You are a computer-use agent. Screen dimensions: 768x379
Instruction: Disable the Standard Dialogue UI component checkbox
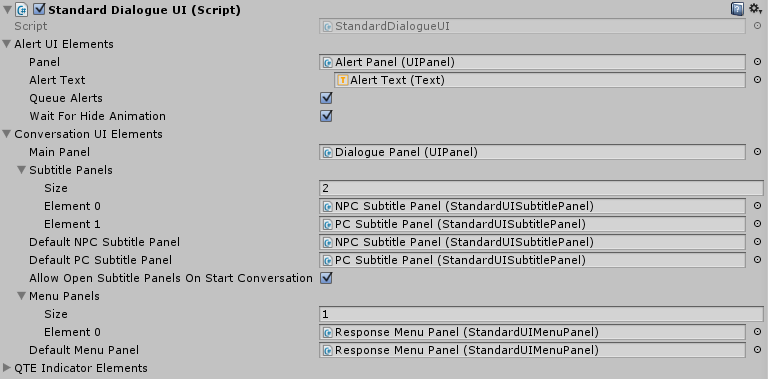pyautogui.click(x=39, y=9)
